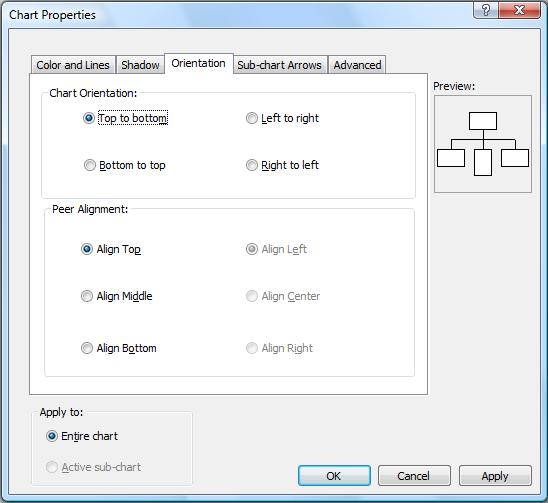Select the Orientation tab
The image size is (548, 503).
(x=199, y=63)
